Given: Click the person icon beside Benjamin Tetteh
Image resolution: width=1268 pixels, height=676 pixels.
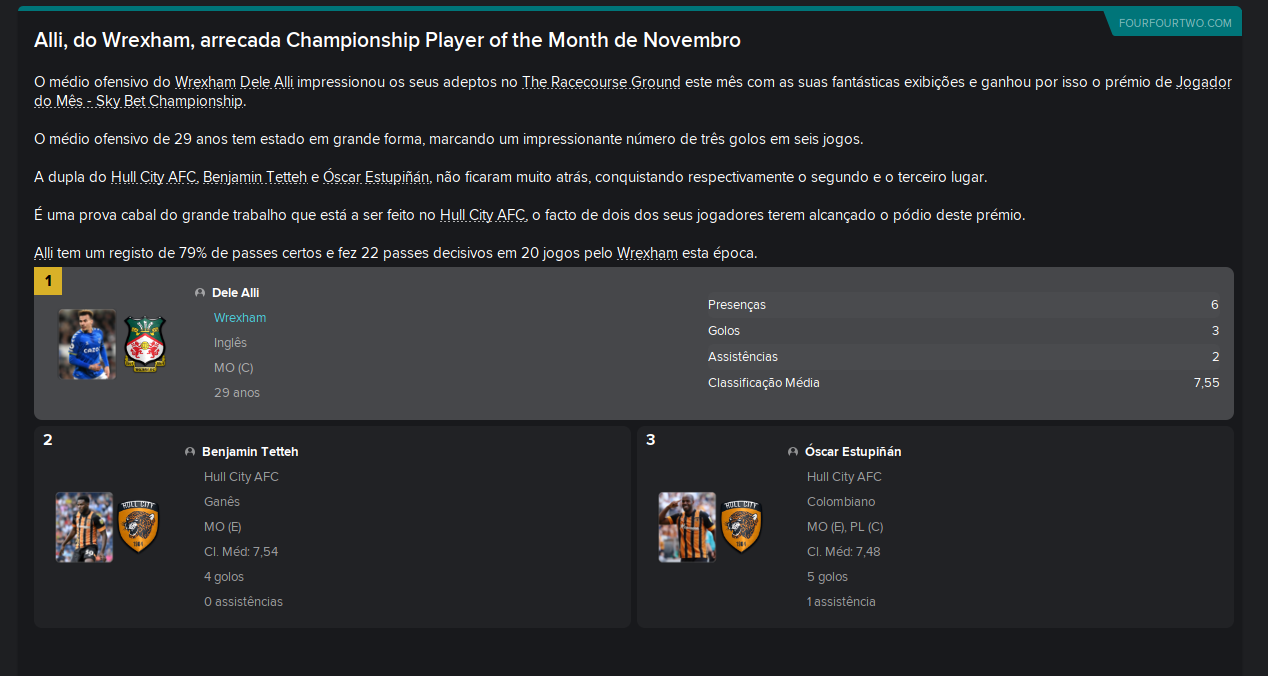Looking at the screenshot, I should coord(190,452).
